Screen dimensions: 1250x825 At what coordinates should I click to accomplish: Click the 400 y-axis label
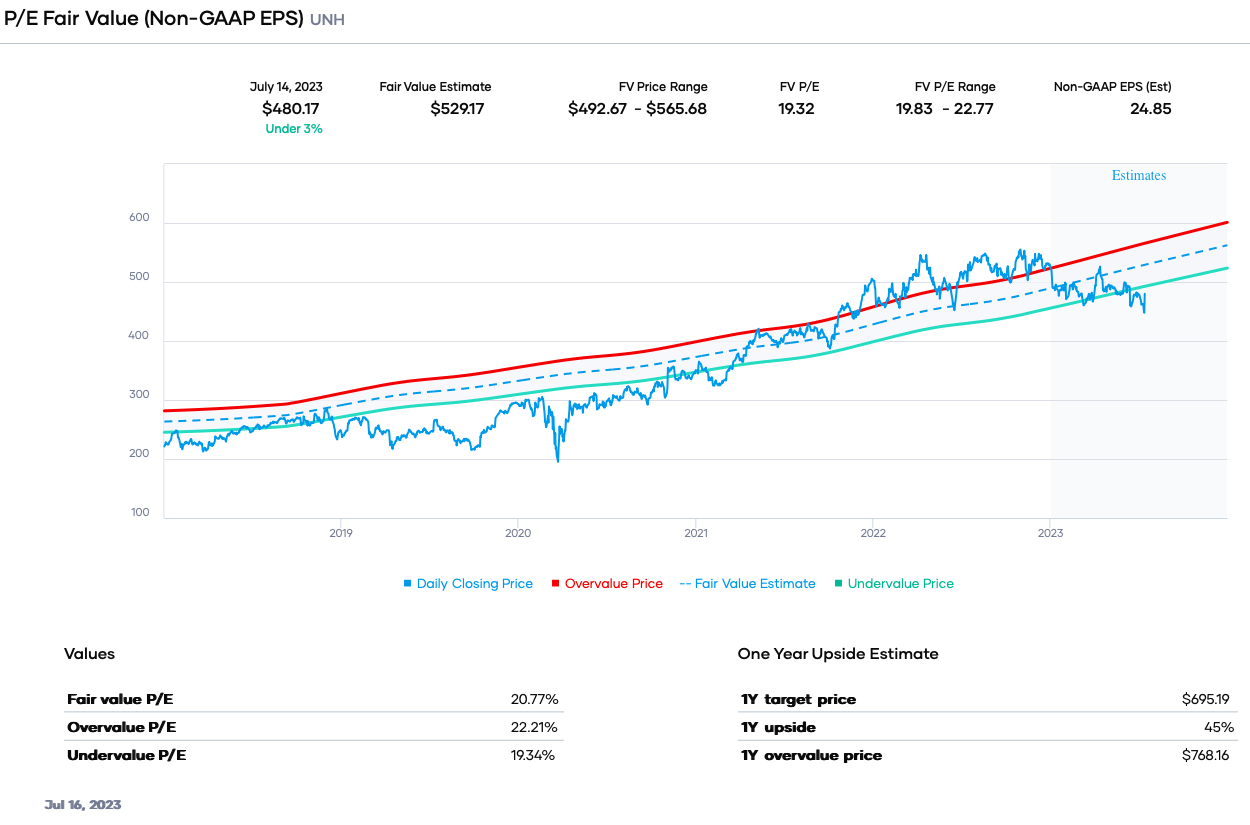[139, 336]
